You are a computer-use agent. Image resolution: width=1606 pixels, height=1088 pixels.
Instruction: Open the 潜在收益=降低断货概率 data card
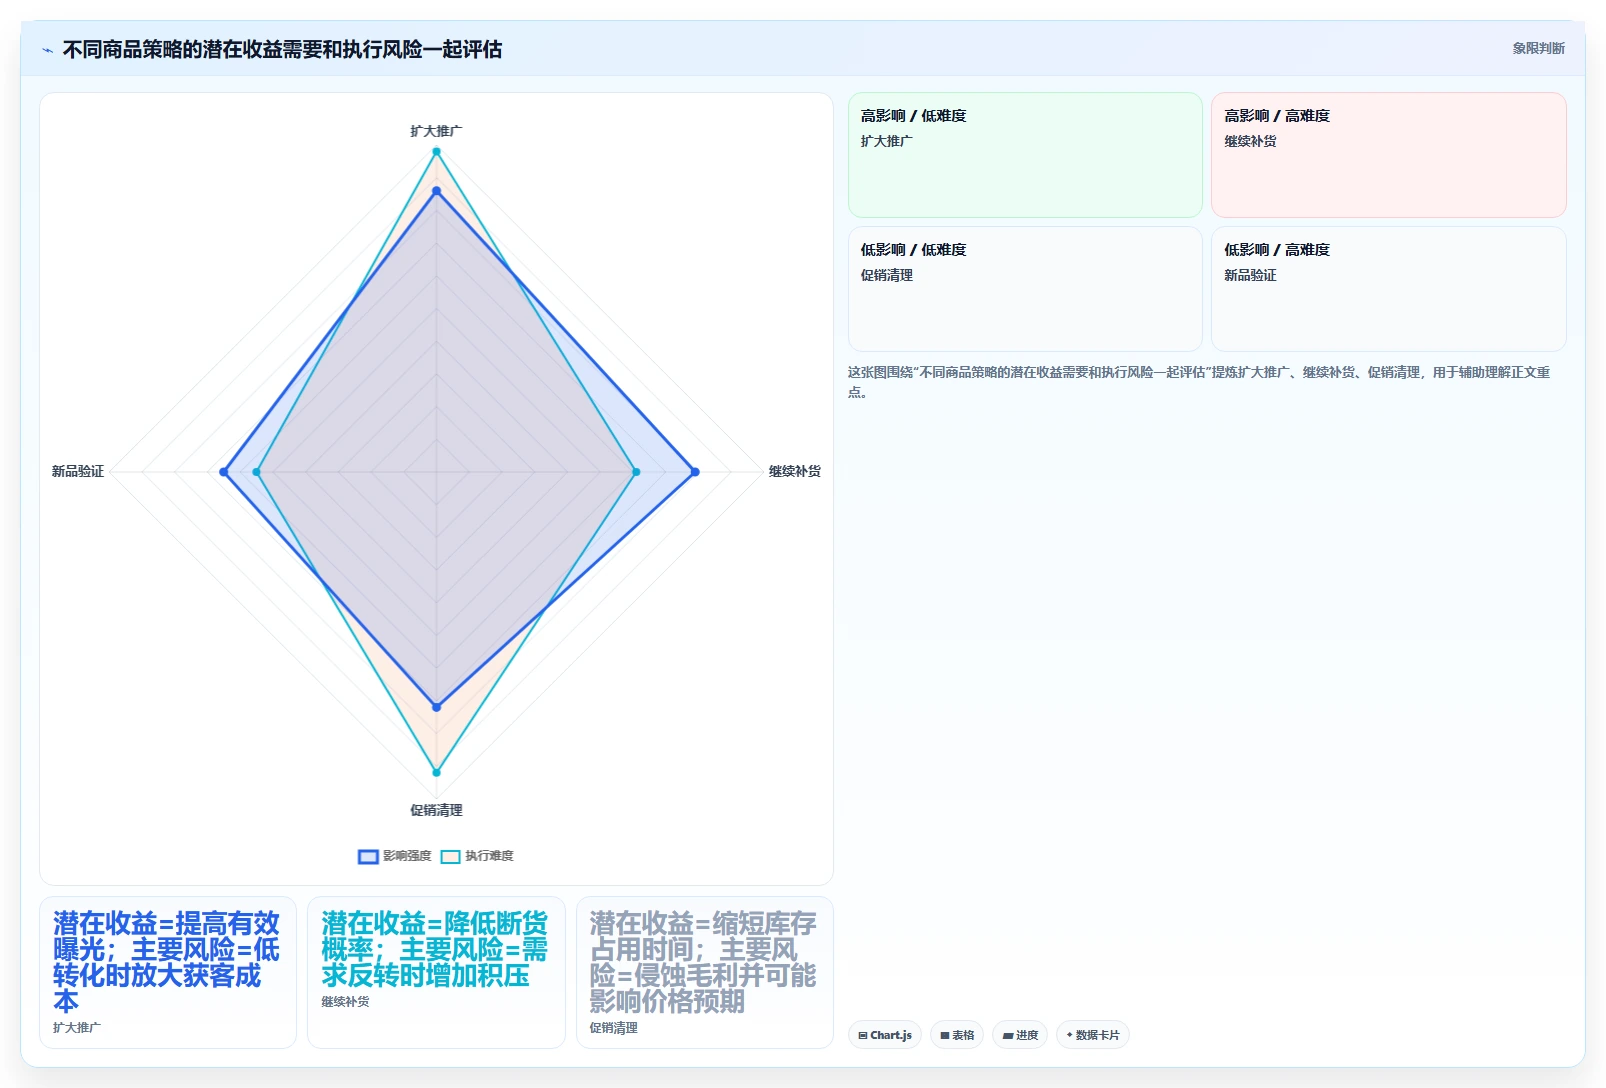[436, 972]
